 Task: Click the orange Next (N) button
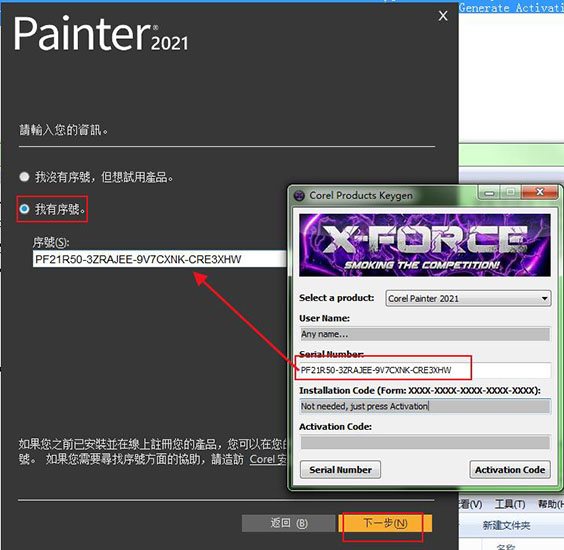385,523
